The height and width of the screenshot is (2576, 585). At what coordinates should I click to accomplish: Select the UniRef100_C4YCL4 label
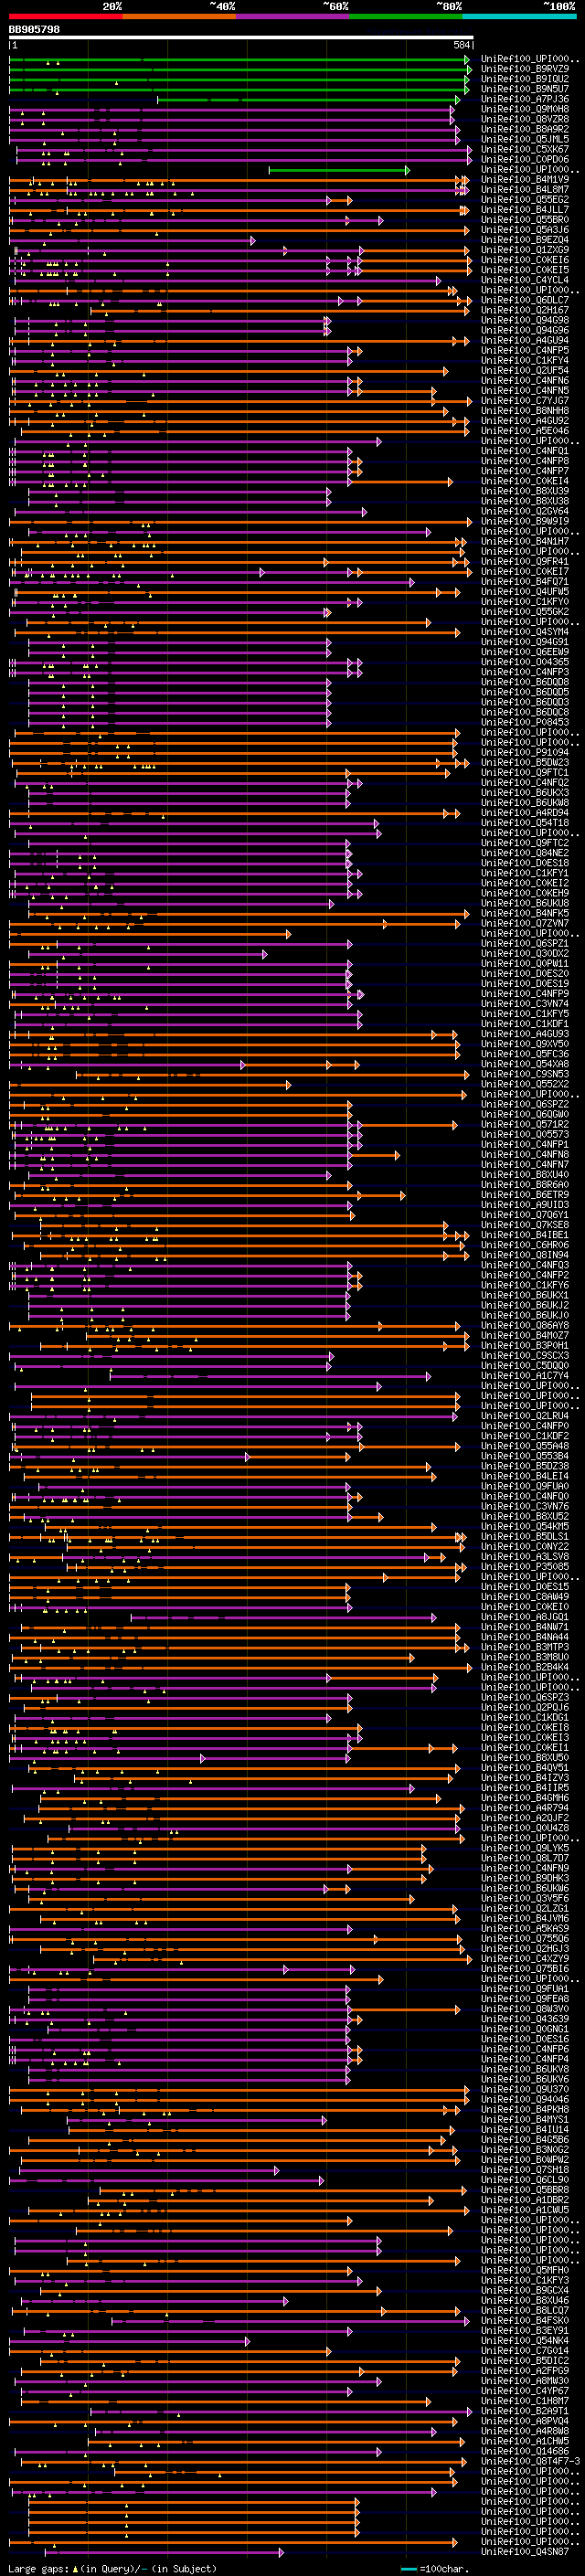click(525, 280)
